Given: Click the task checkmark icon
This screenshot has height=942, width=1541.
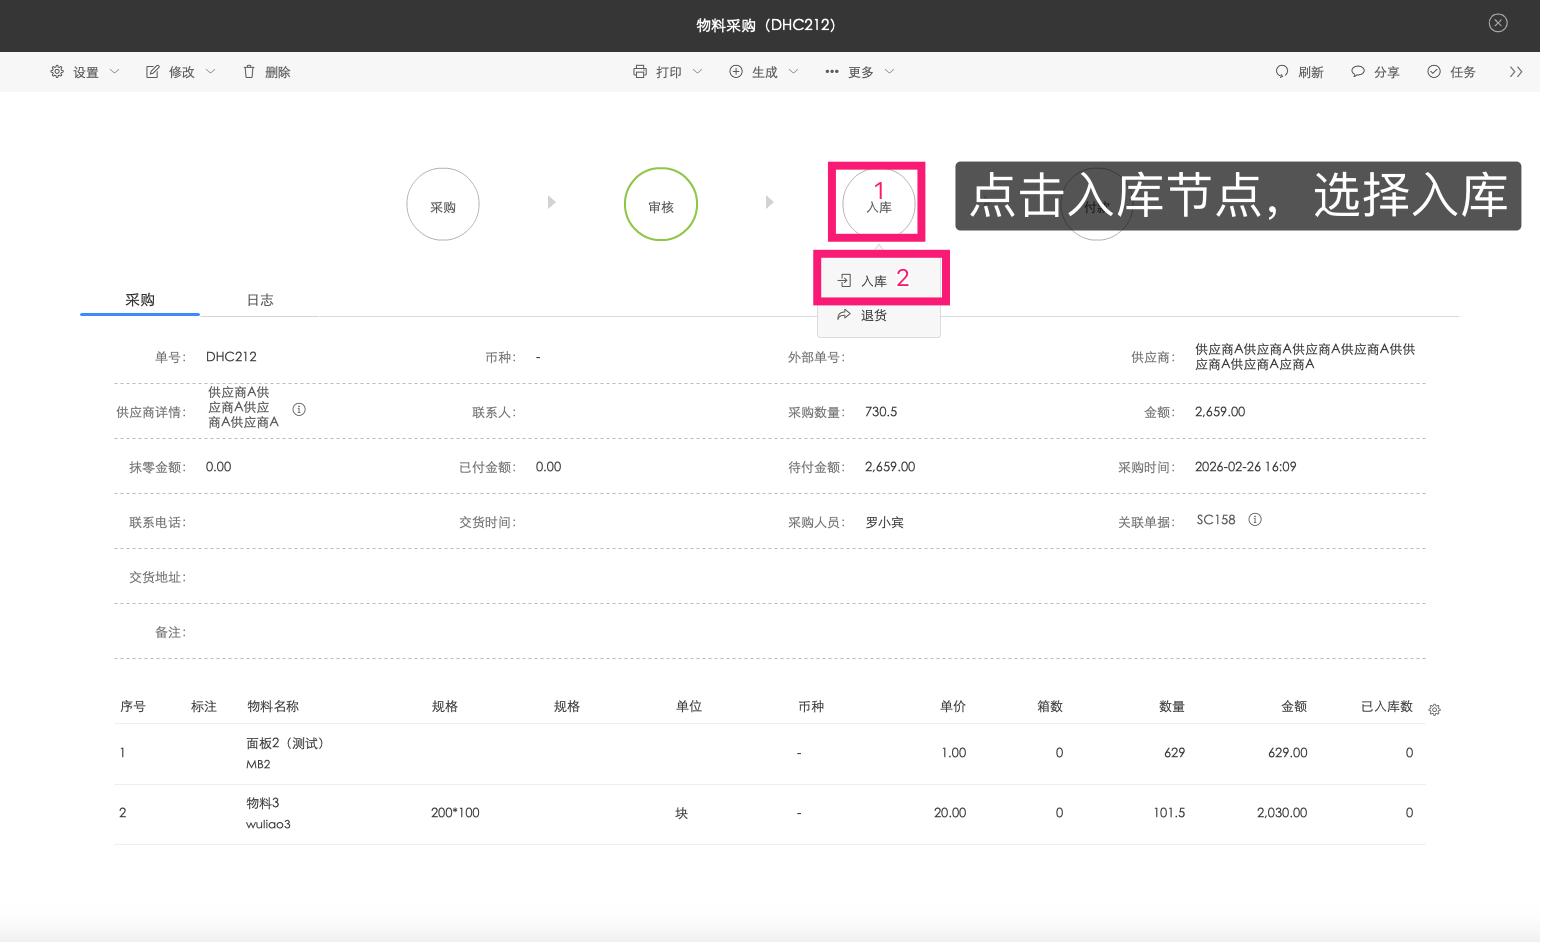Looking at the screenshot, I should click(x=1434, y=72).
